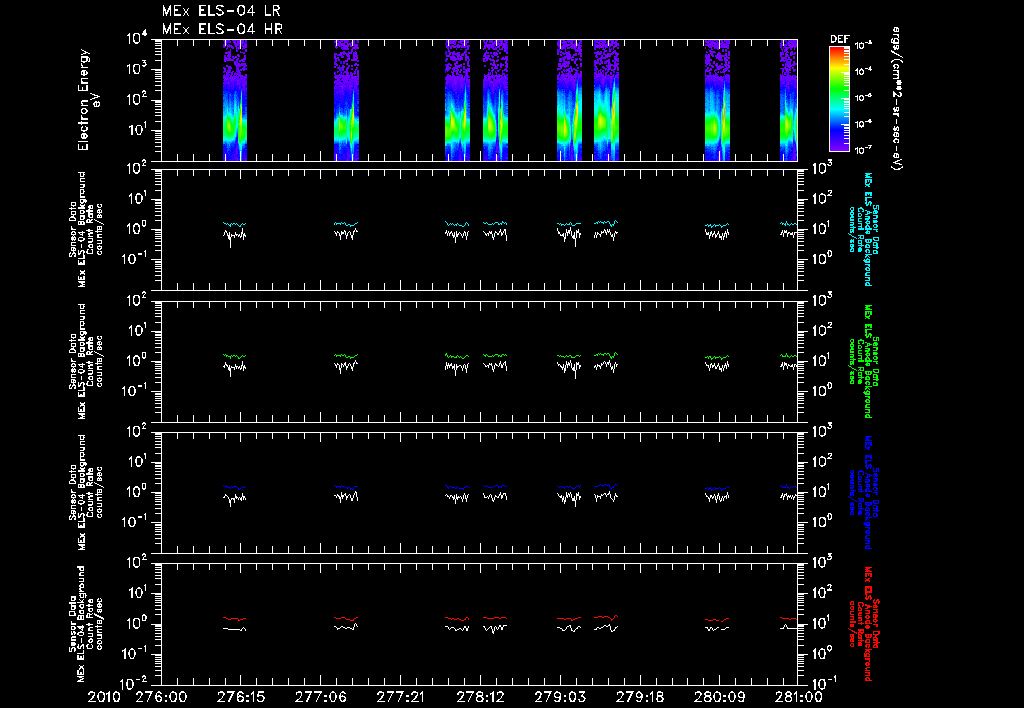The height and width of the screenshot is (708, 1024).
Task: Click the "278:12" time axis label
Action: pyautogui.click(x=479, y=697)
